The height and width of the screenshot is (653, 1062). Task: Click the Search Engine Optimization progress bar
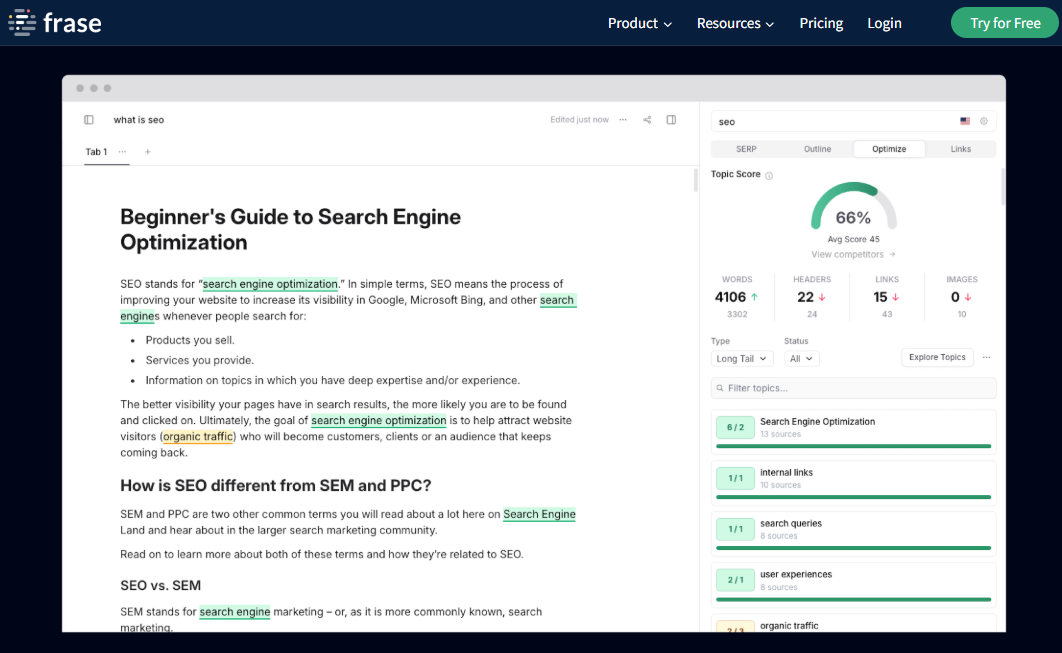(x=853, y=446)
